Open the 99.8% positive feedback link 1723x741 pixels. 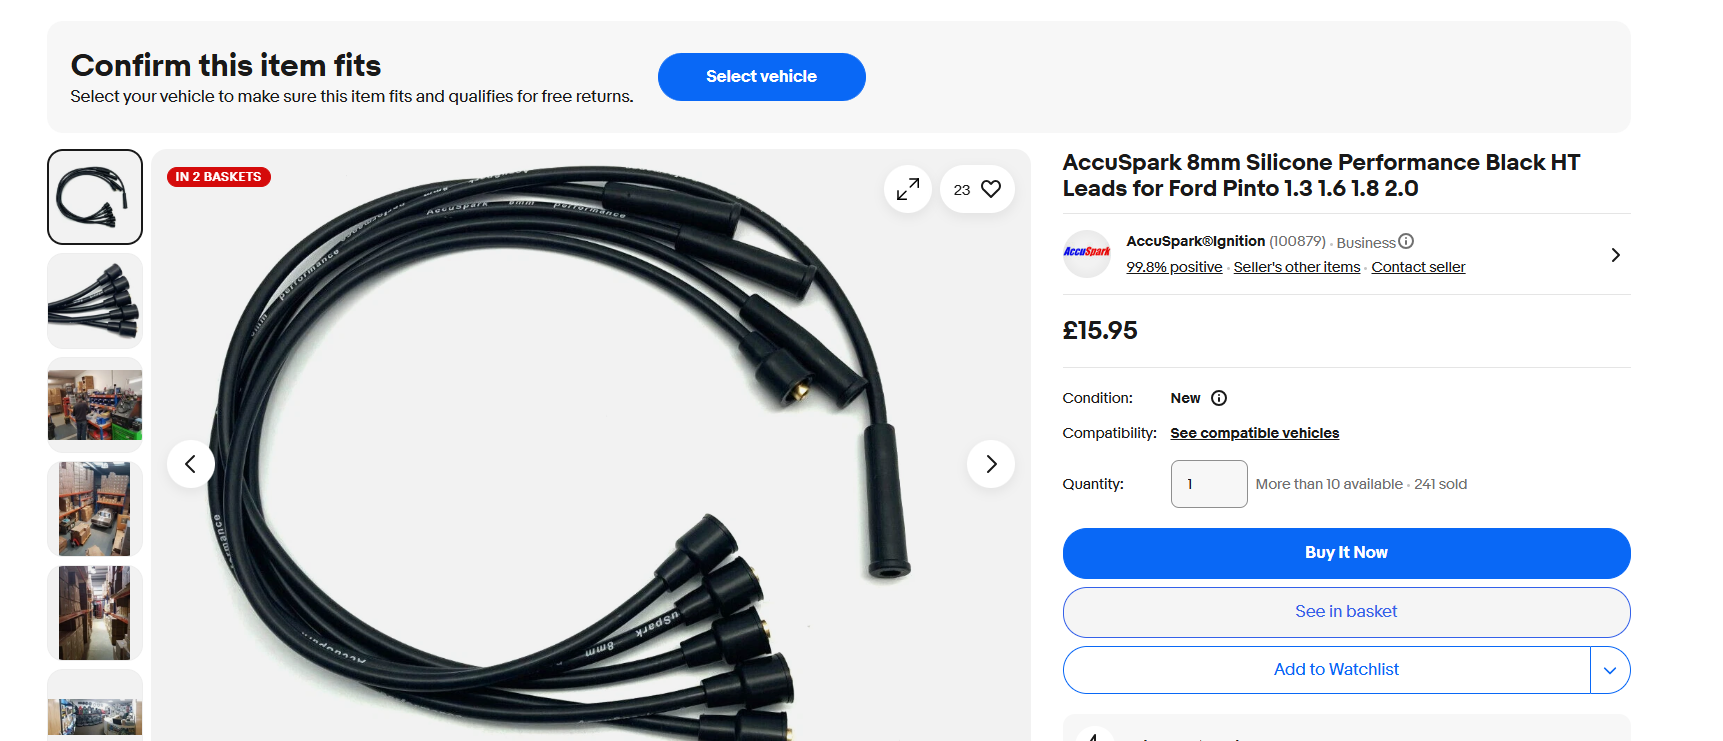1174,267
